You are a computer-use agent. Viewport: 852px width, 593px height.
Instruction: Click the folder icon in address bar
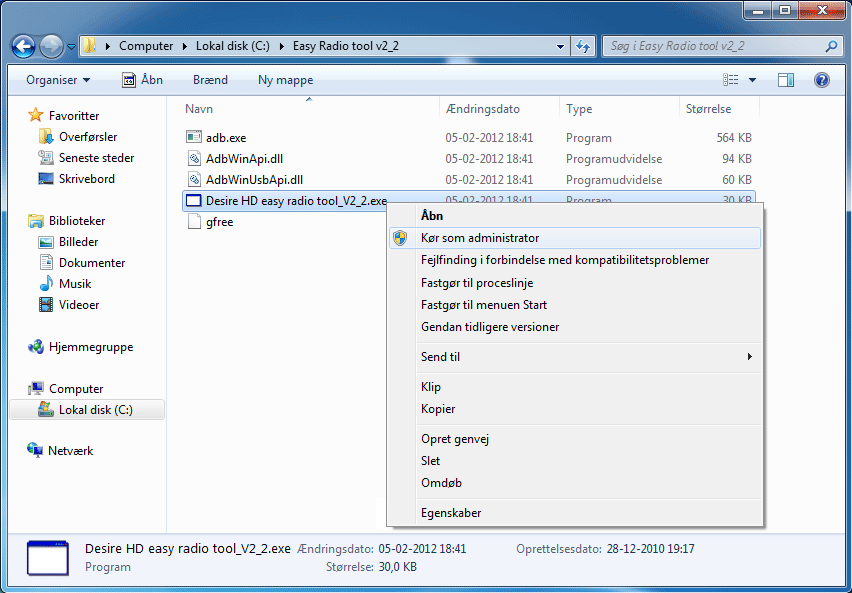[x=90, y=46]
